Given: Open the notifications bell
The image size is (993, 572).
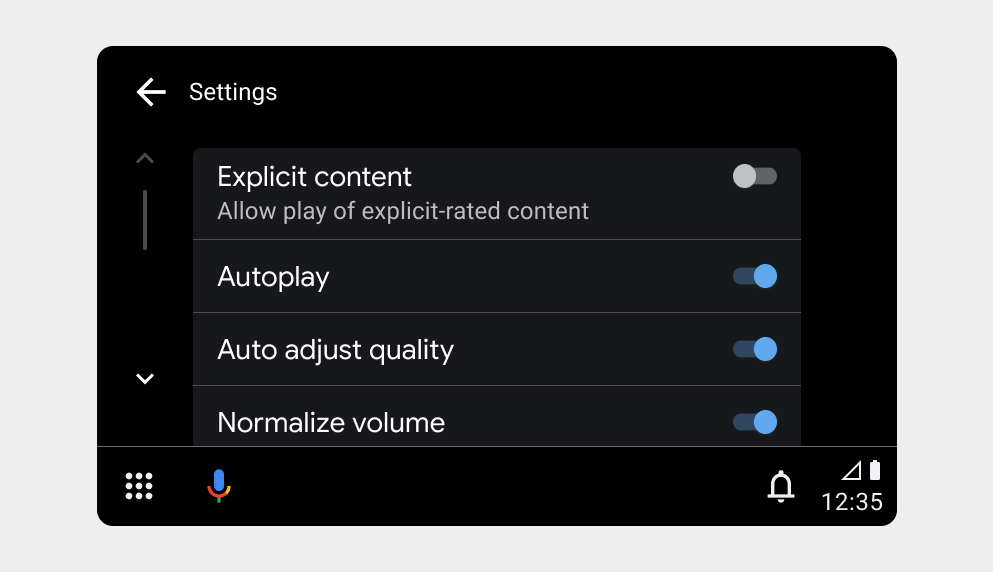Looking at the screenshot, I should coord(780,486).
